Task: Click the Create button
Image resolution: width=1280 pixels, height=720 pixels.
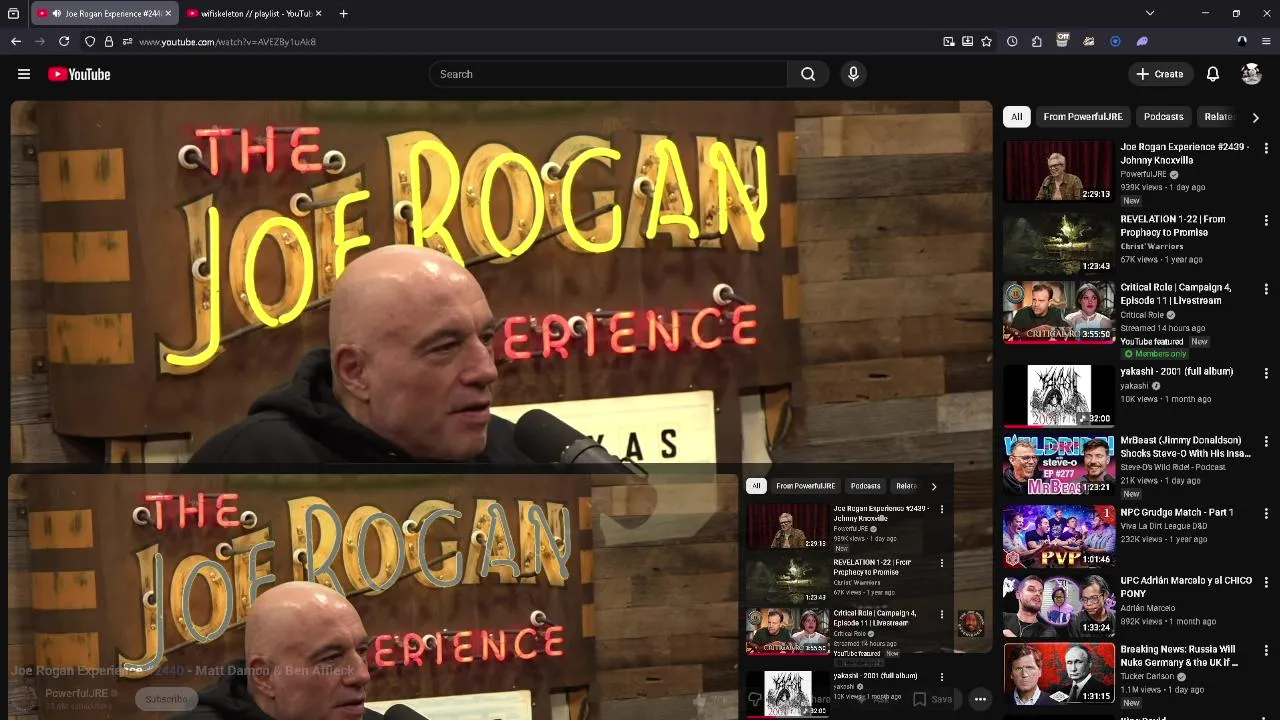Action: (1159, 74)
